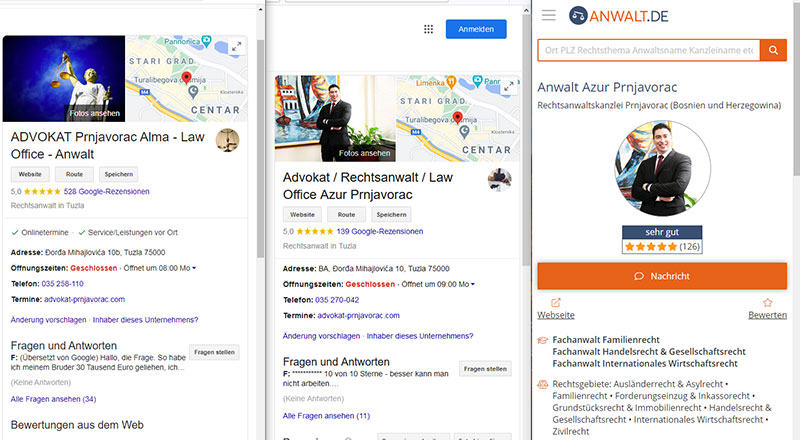Image resolution: width=800 pixels, height=440 pixels.
Task: Open Alle Fragen ansehen (34)
Action: [54, 399]
